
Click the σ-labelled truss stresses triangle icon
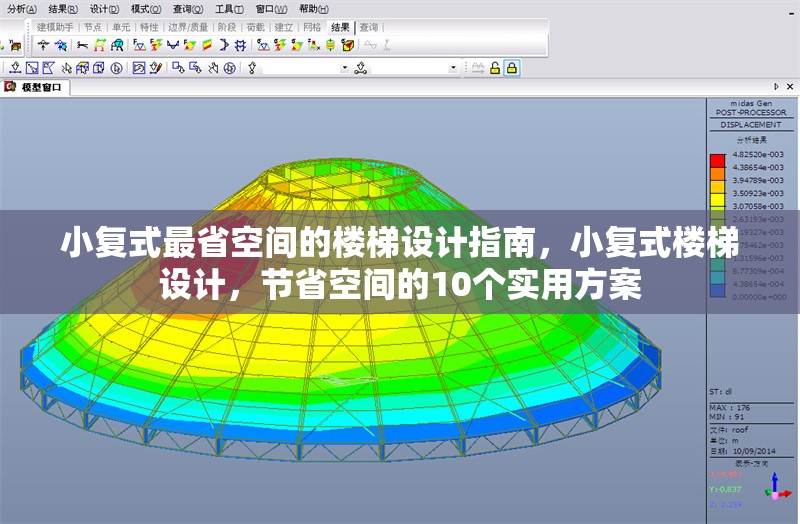click(x=263, y=45)
